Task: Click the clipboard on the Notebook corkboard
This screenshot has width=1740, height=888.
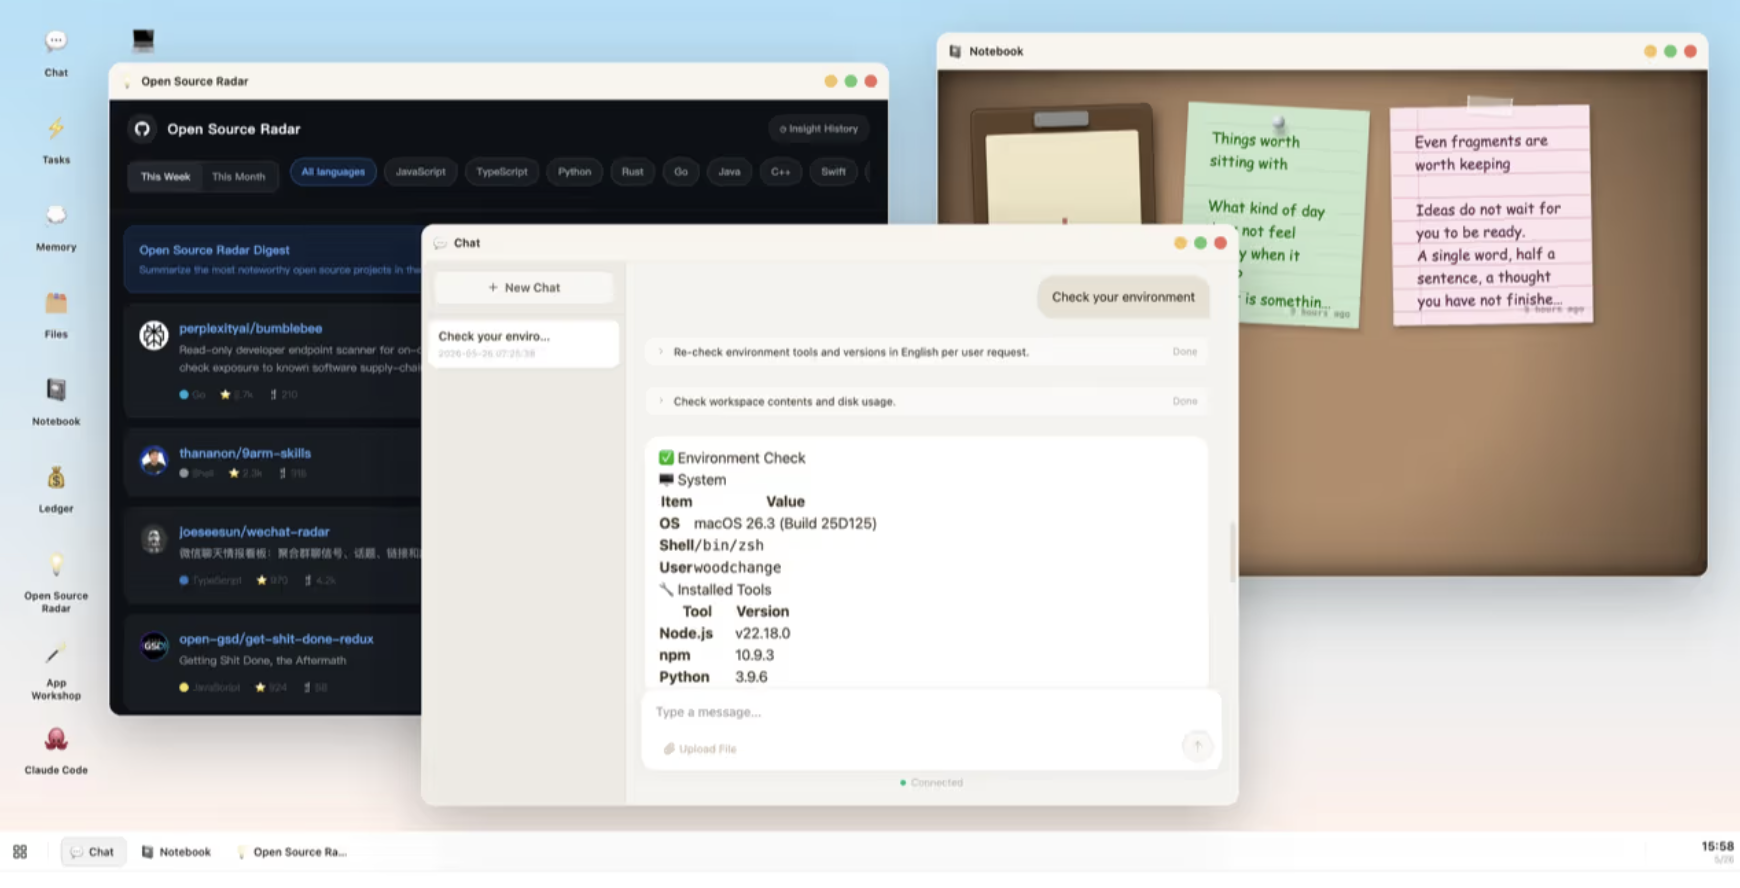Action: click(x=1062, y=165)
